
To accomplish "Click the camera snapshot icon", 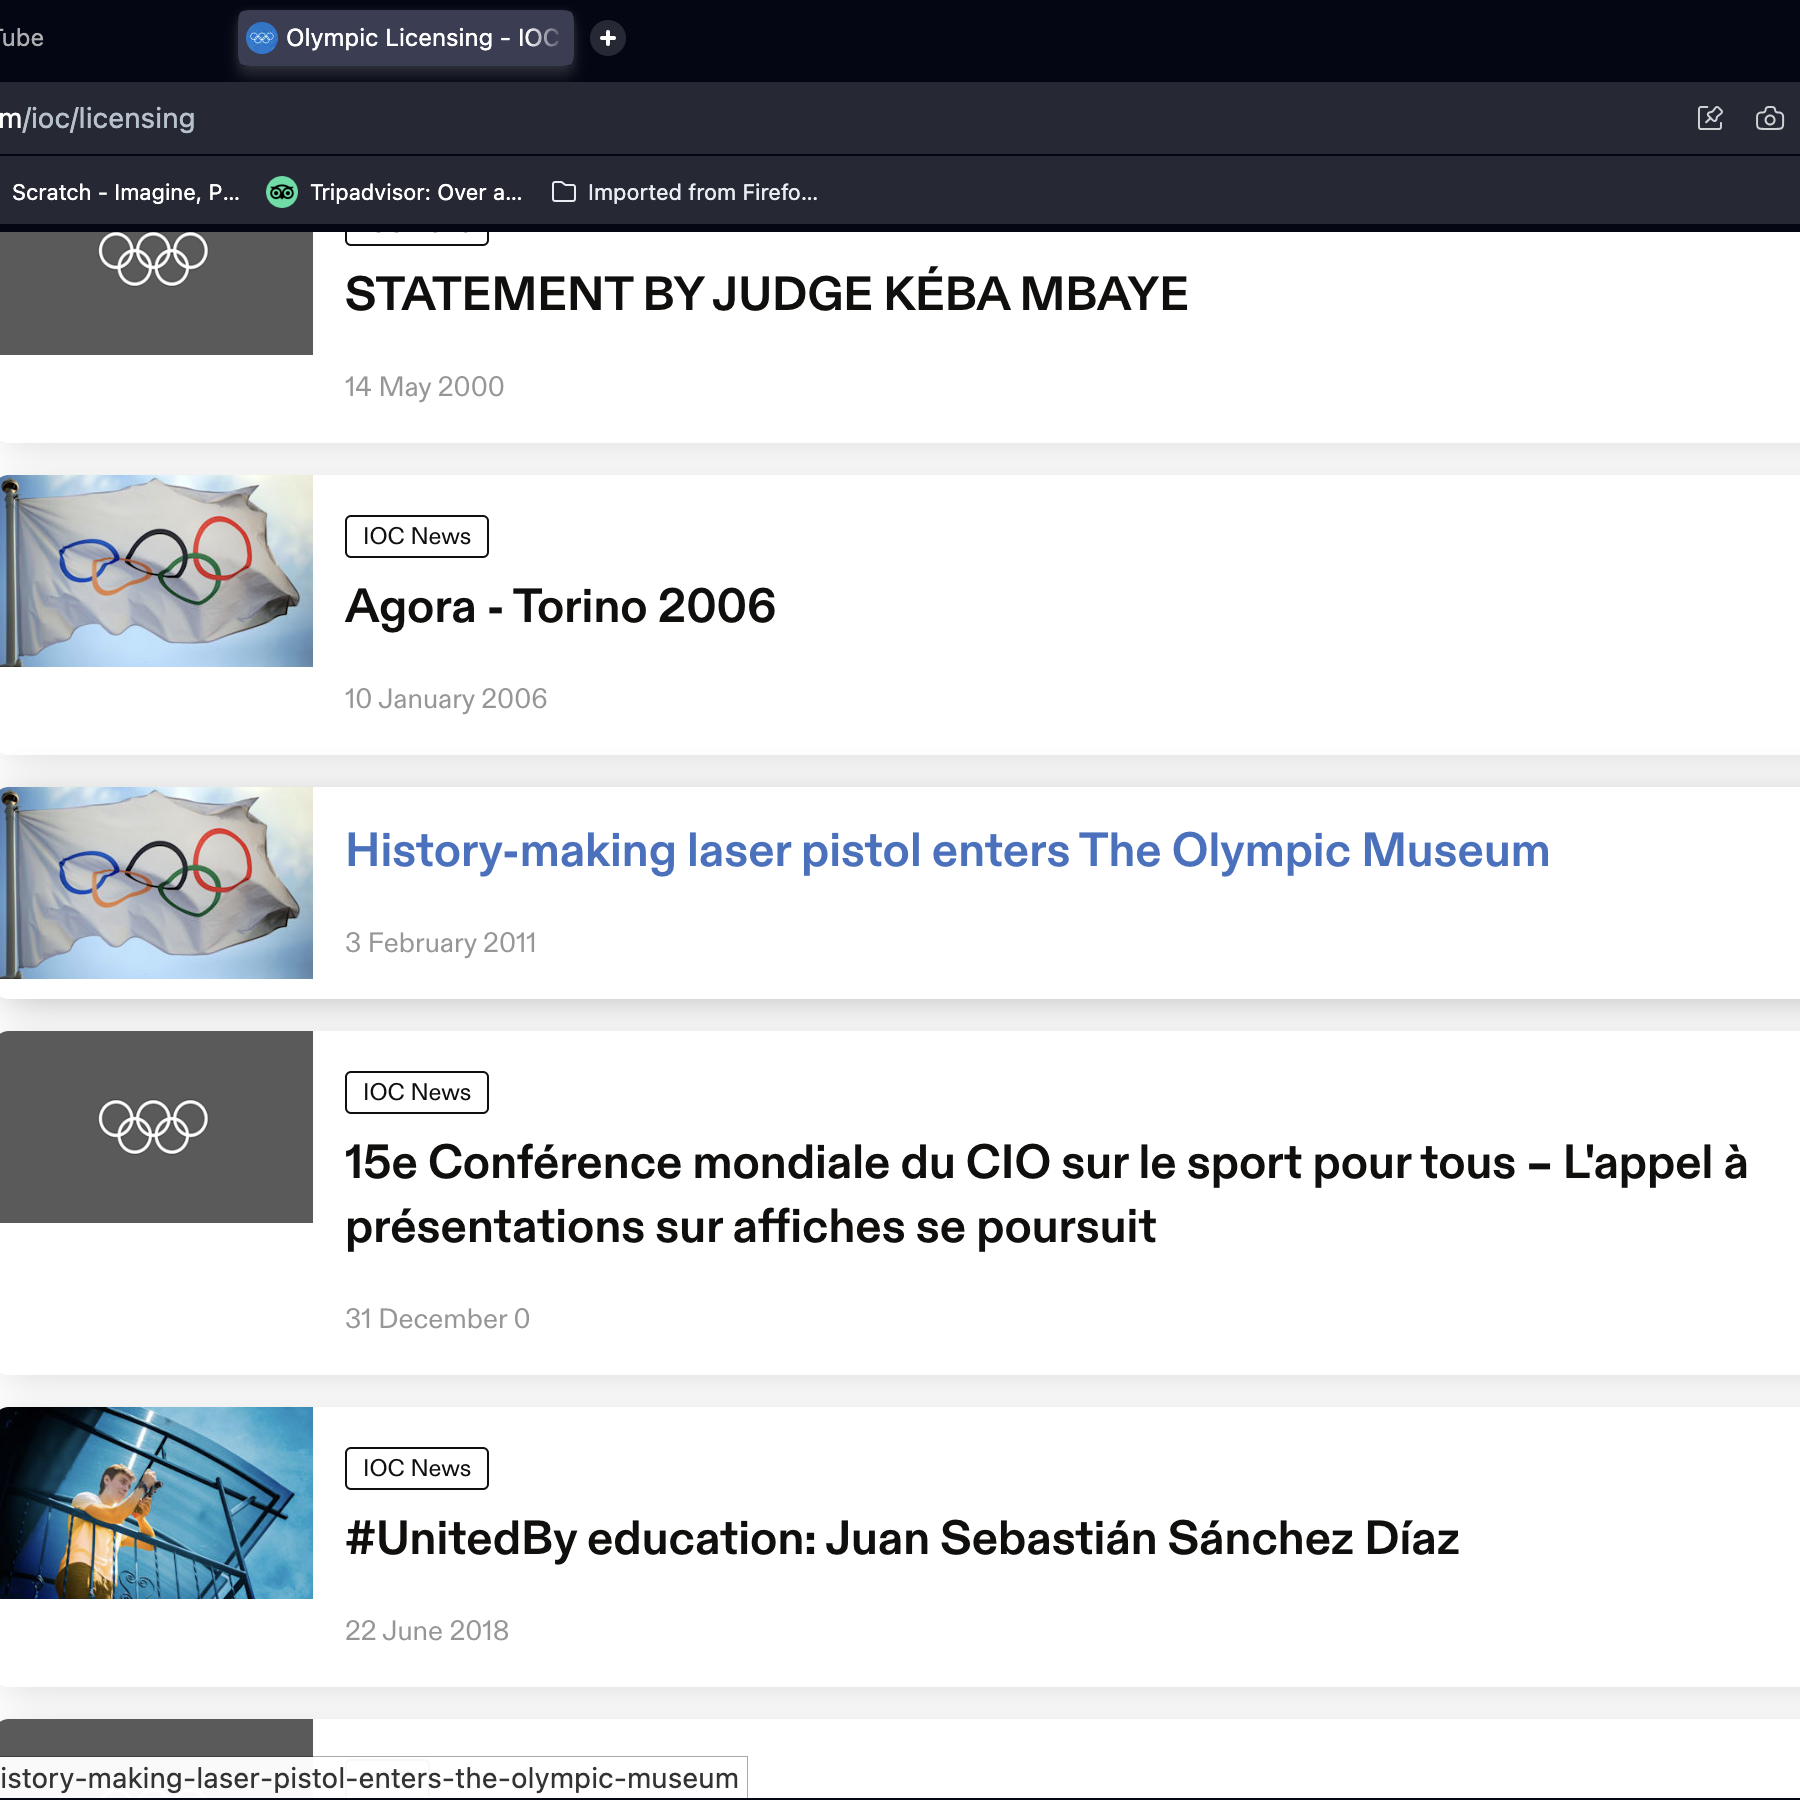I will tap(1769, 118).
